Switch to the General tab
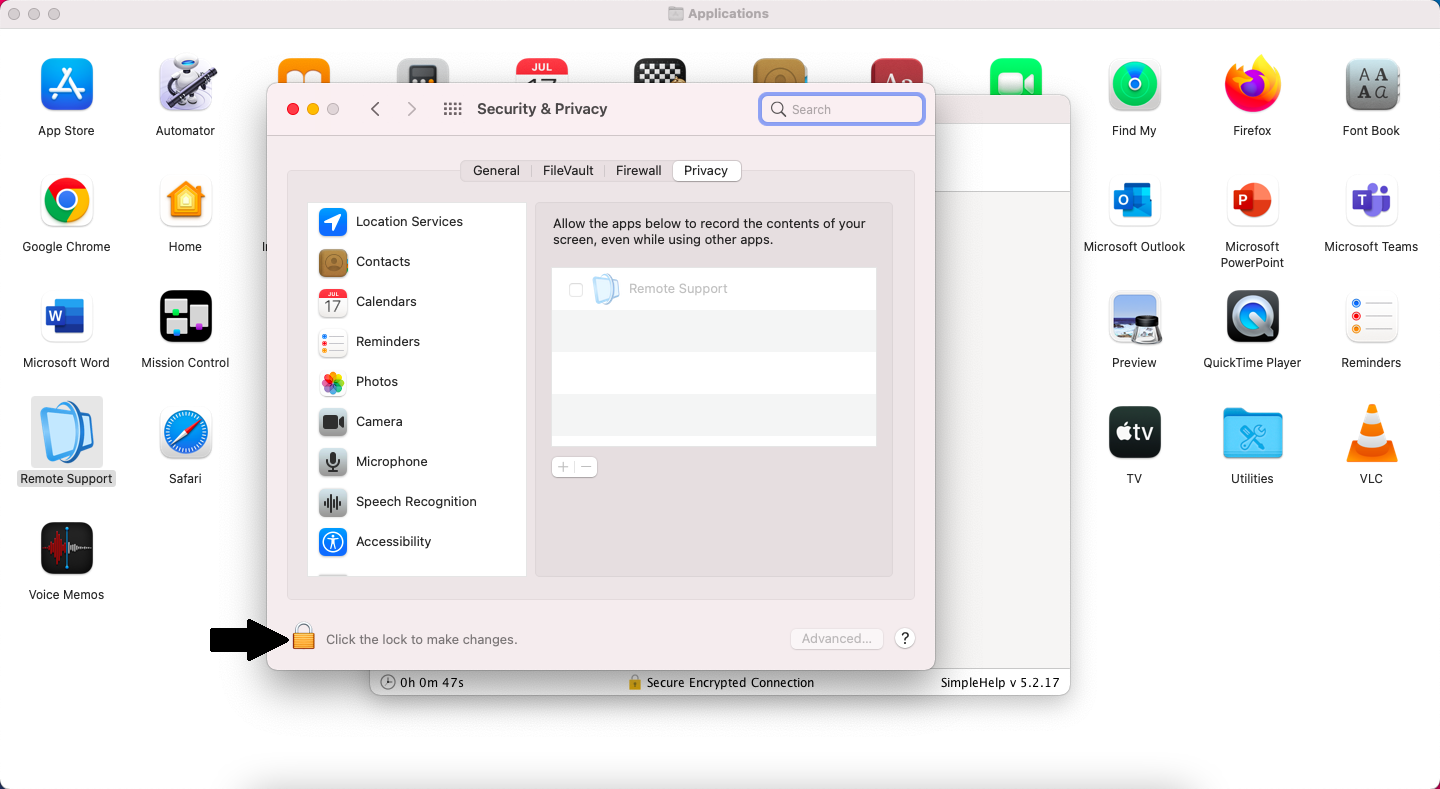This screenshot has width=1440, height=789. click(x=496, y=170)
